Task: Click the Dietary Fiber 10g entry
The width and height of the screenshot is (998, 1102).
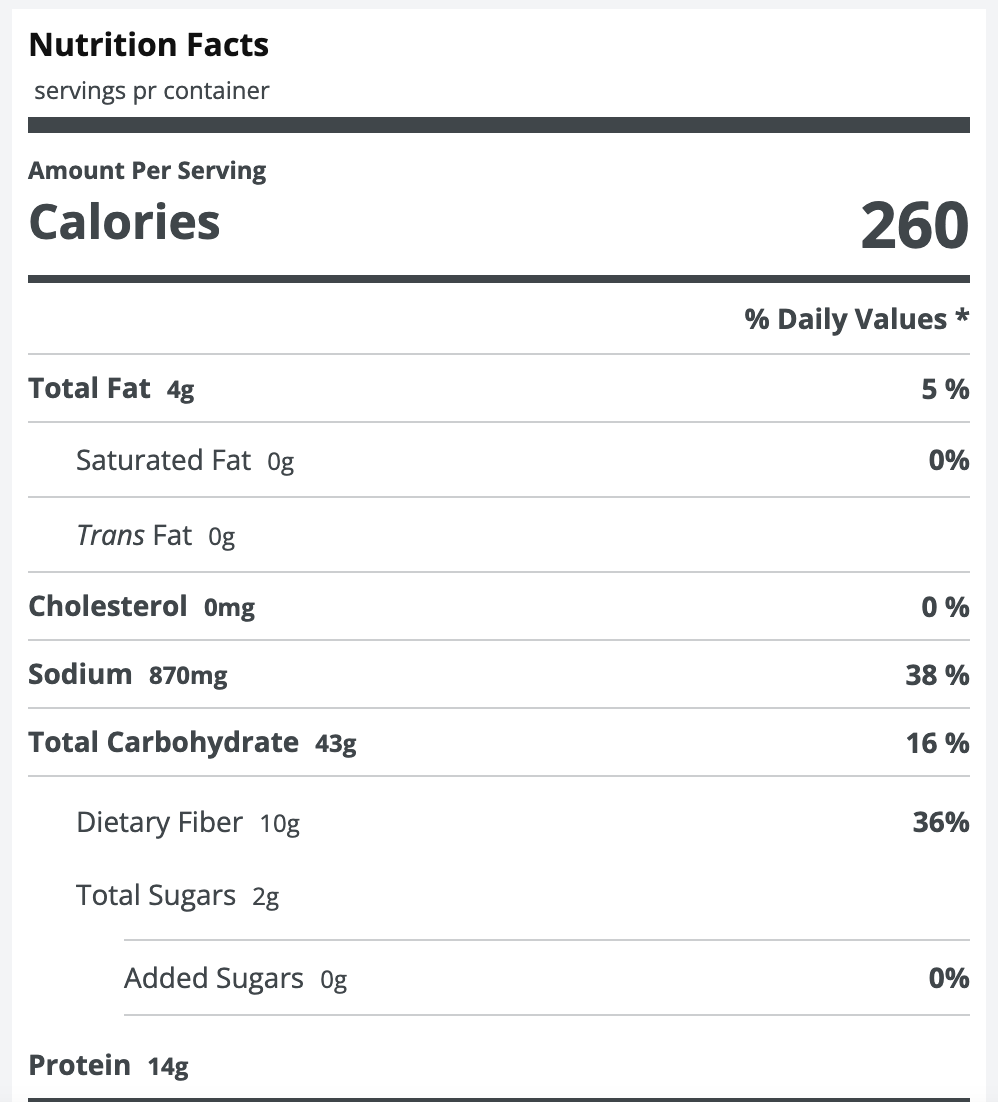Action: 188,823
